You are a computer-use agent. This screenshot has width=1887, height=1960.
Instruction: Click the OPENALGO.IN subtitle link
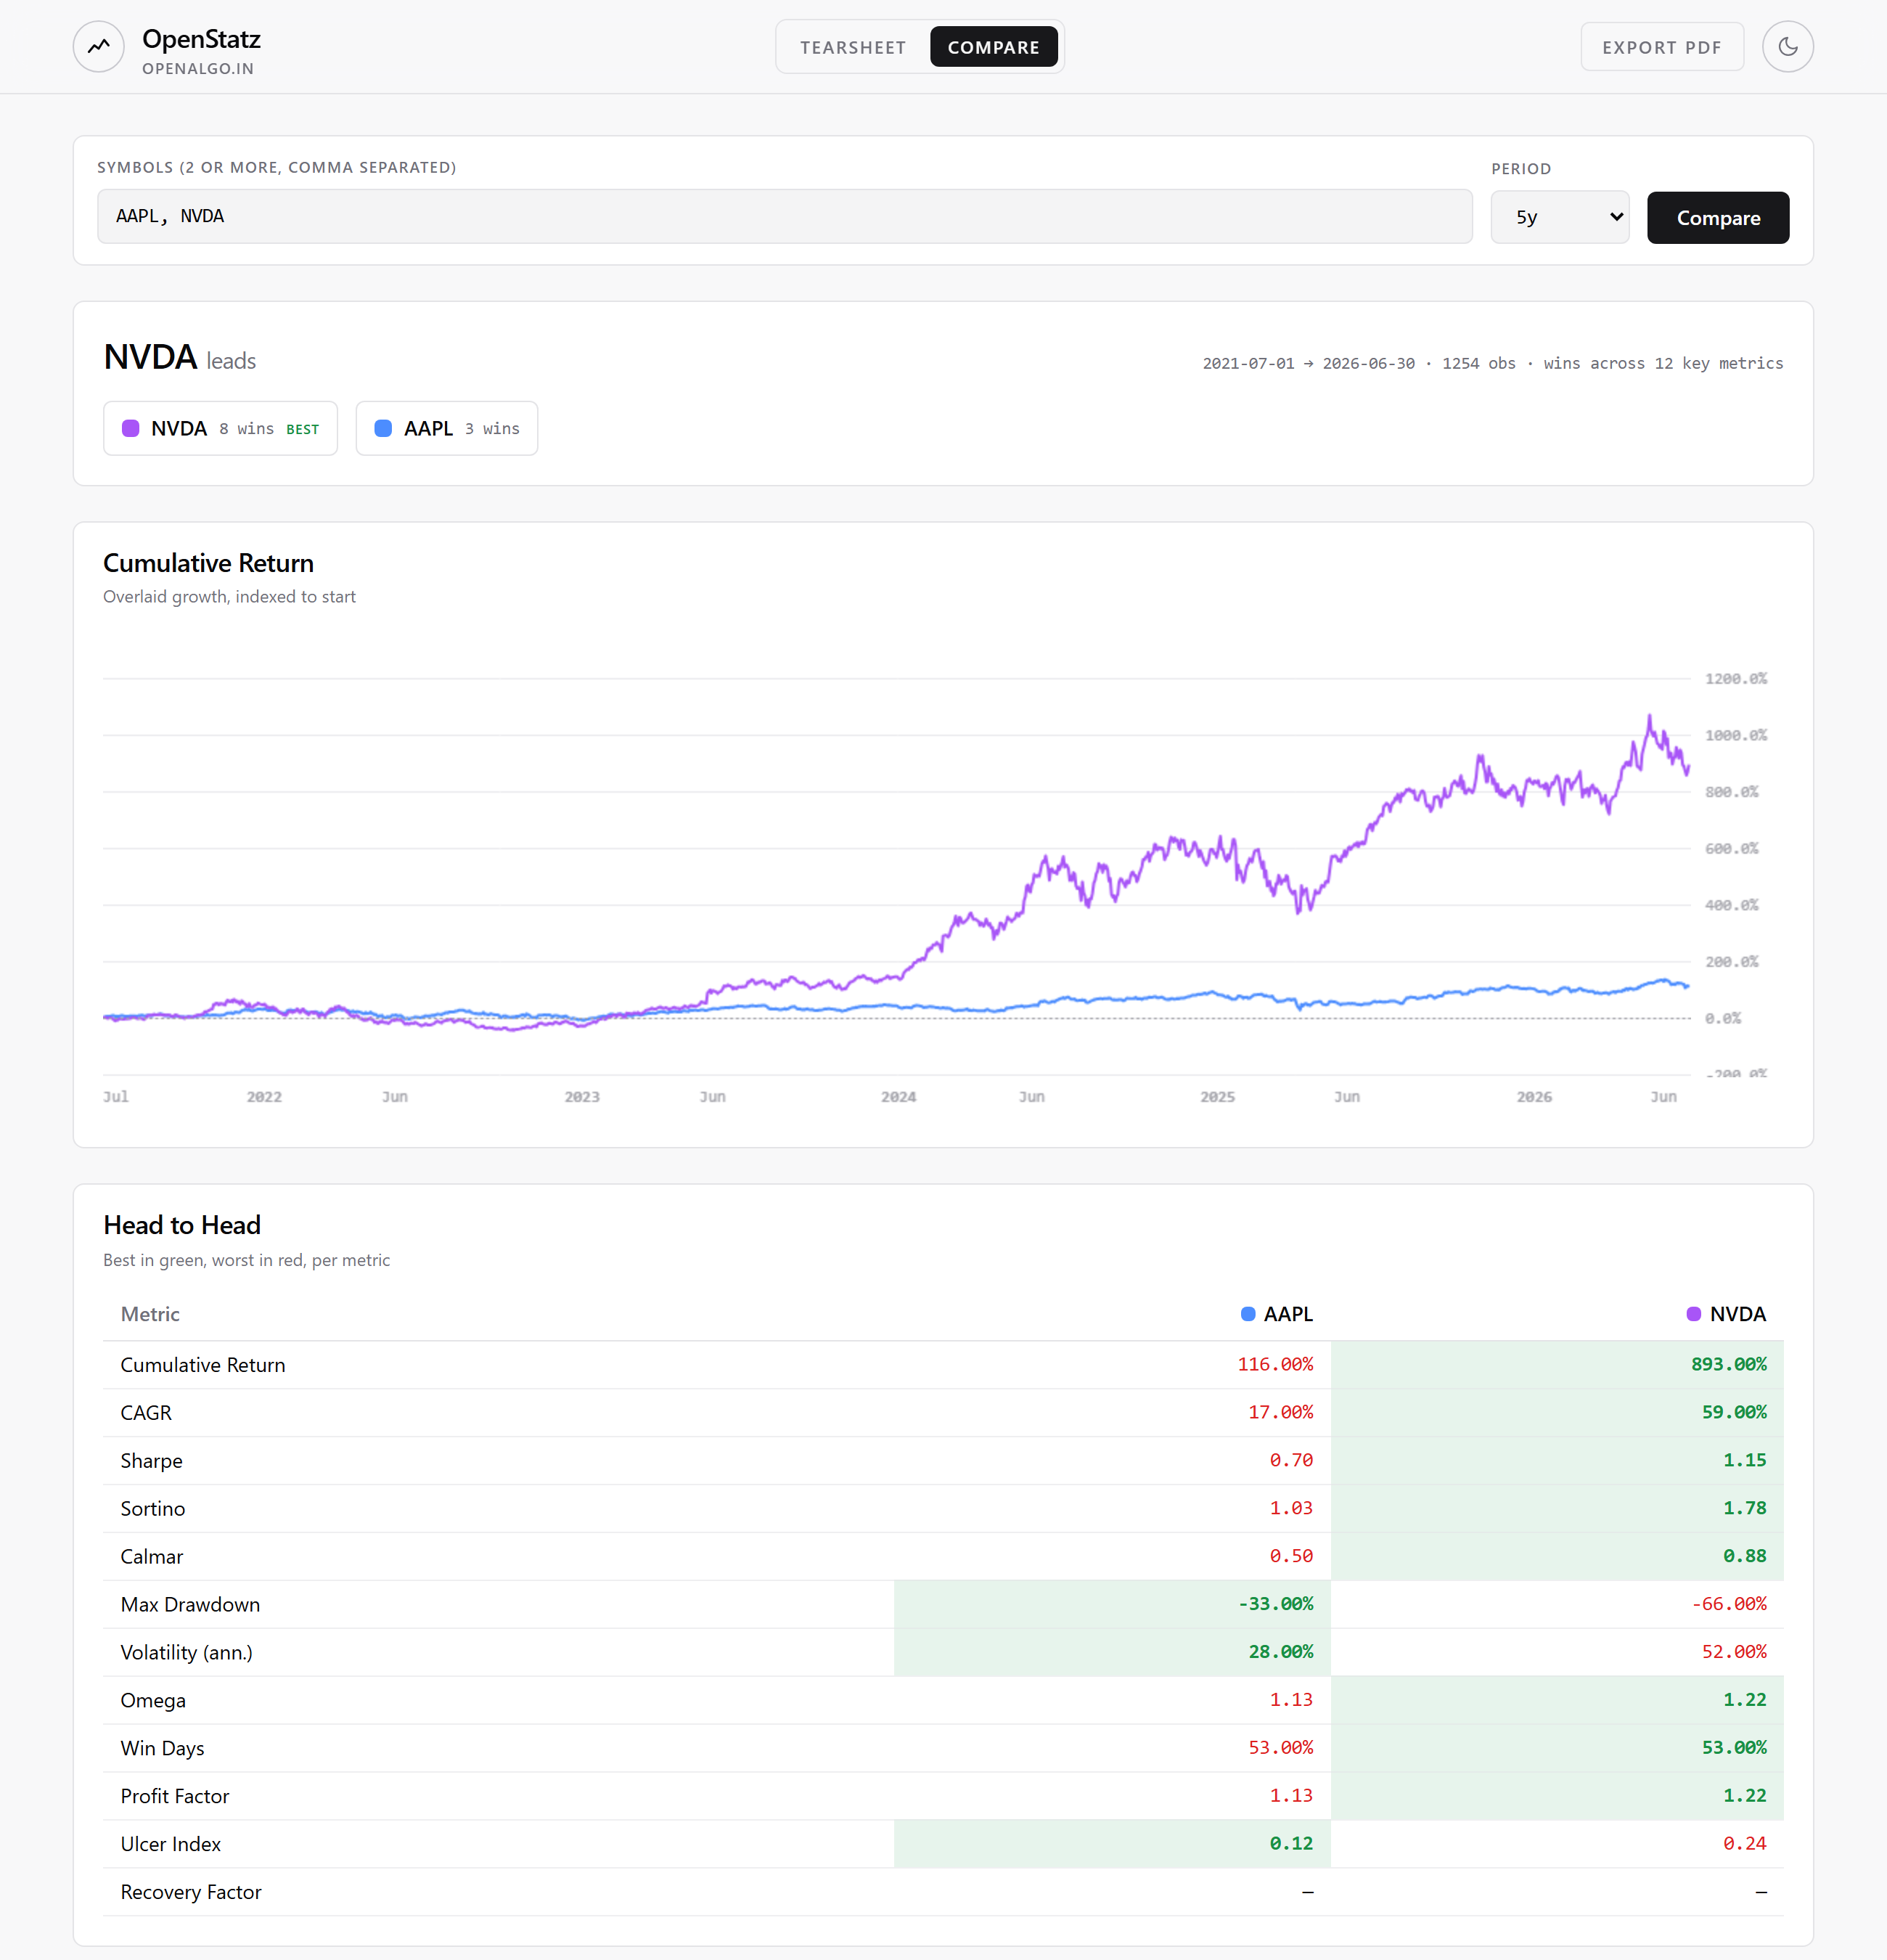(x=198, y=69)
